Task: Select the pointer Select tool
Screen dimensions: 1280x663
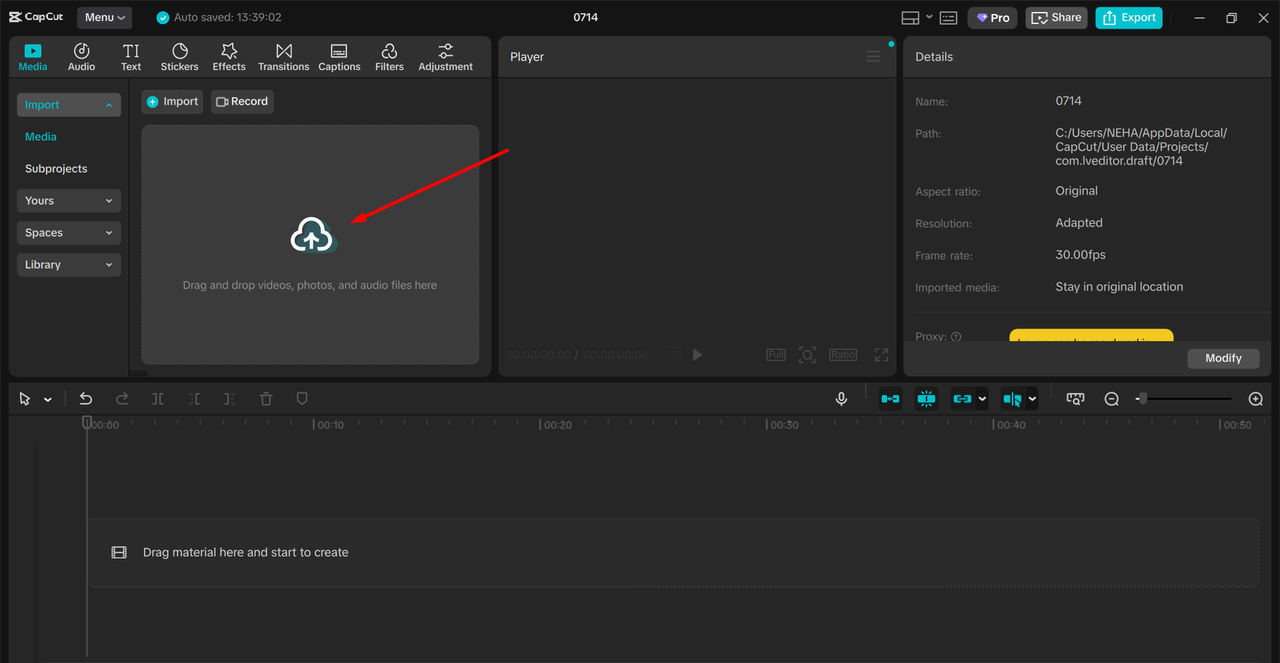Action: 25,399
